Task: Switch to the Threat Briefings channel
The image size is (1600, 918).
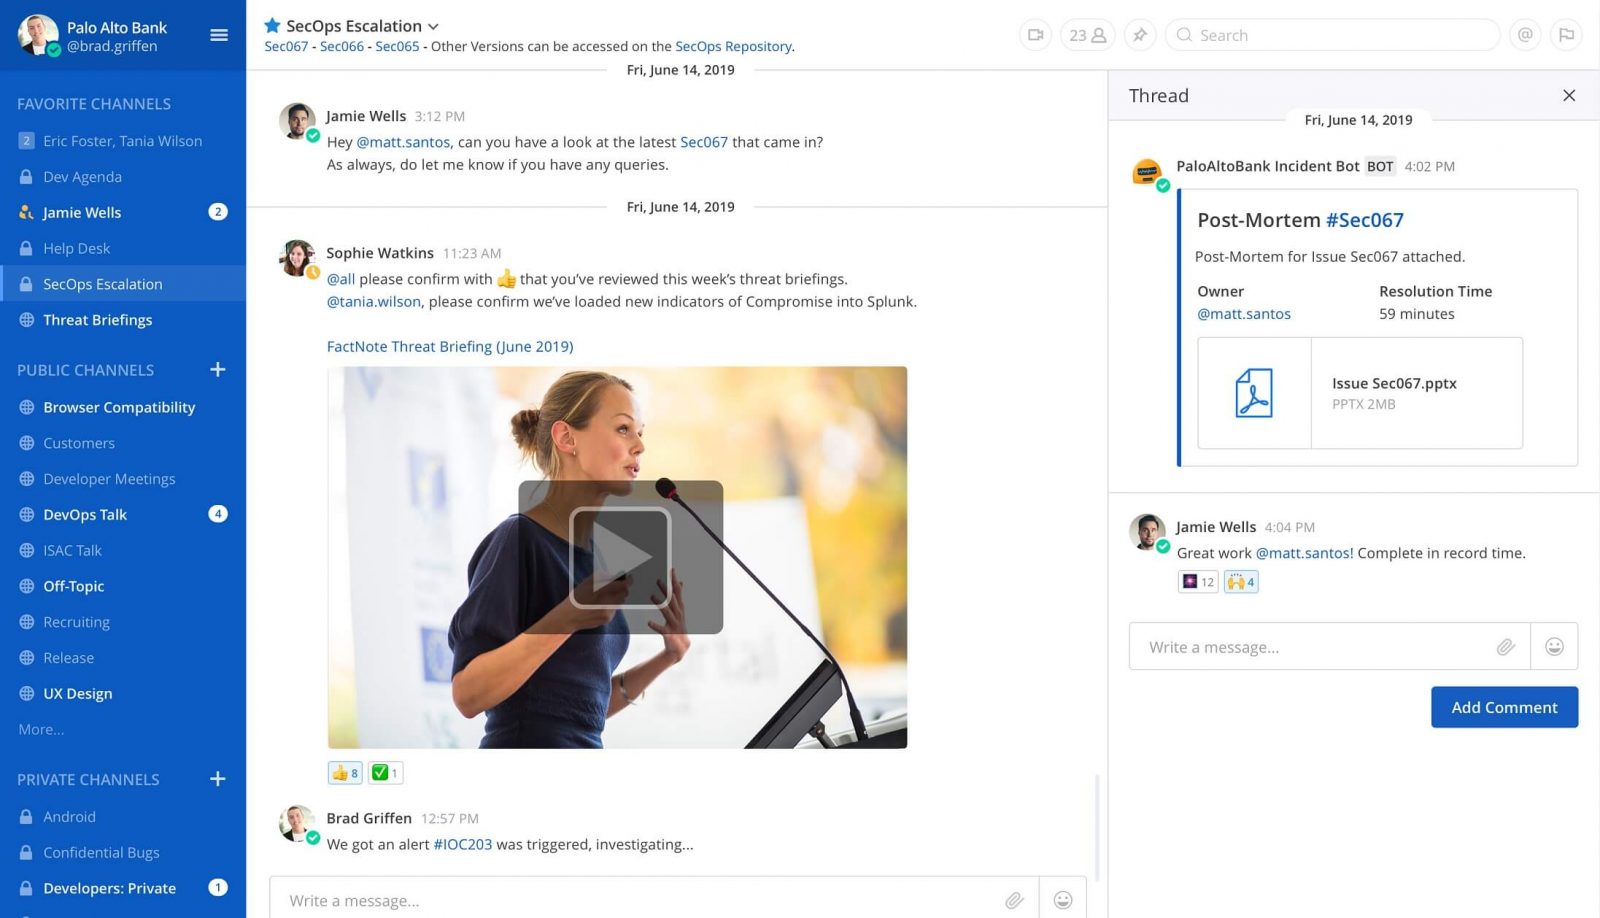Action: 97,319
